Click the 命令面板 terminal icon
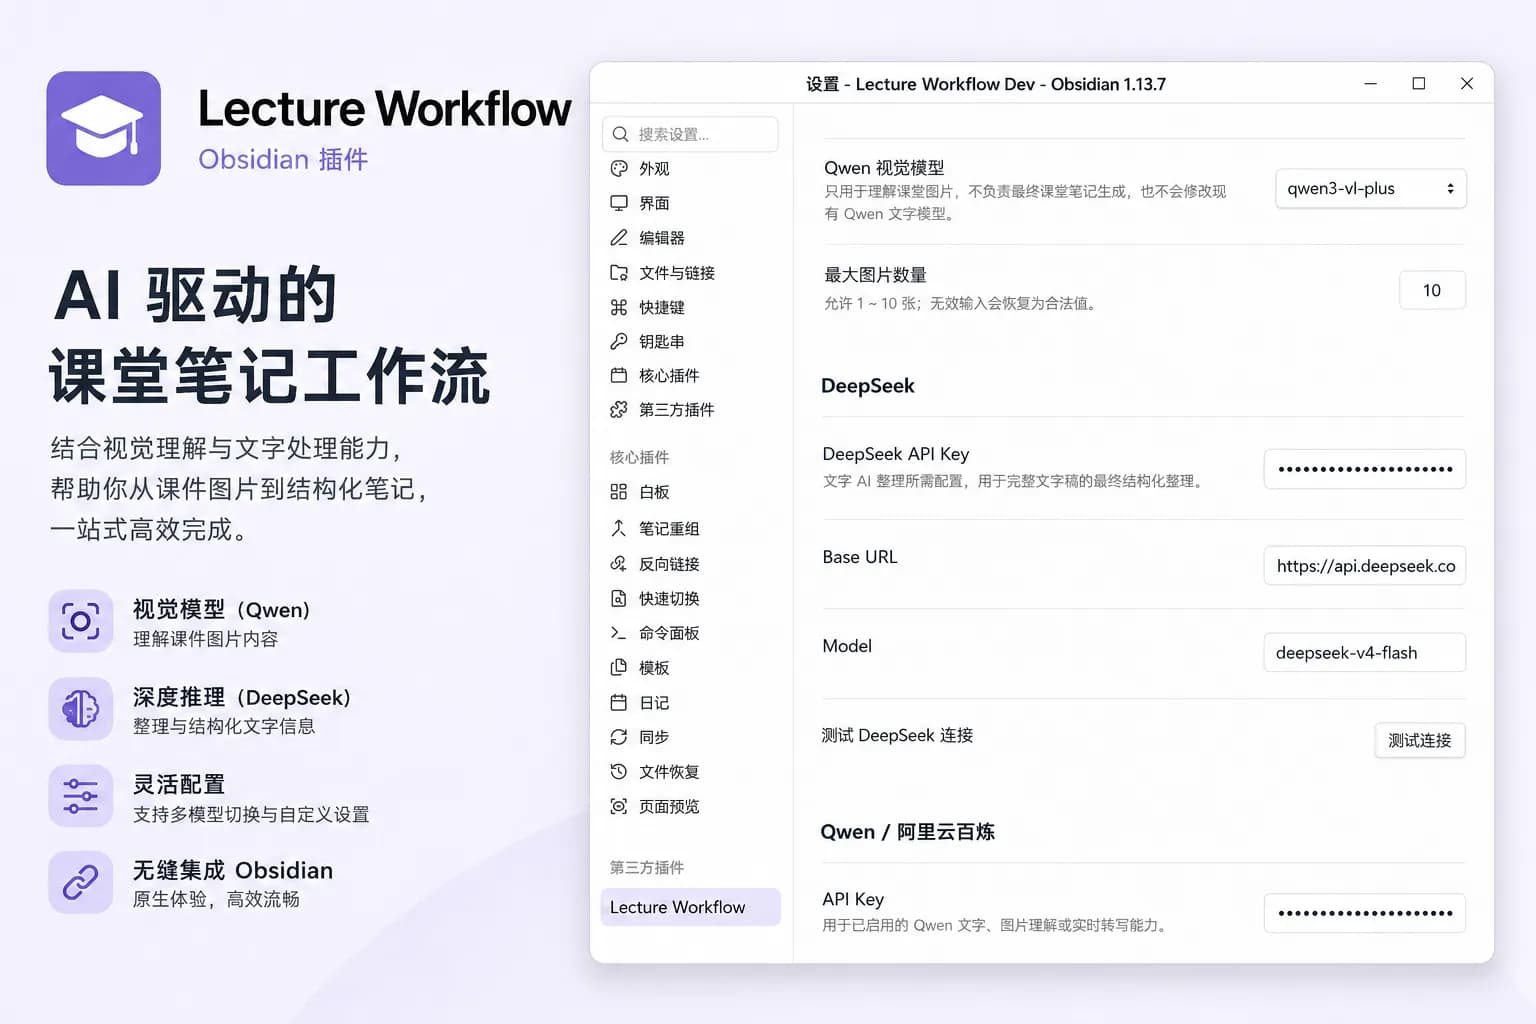This screenshot has width=1536, height=1024. pos(619,633)
